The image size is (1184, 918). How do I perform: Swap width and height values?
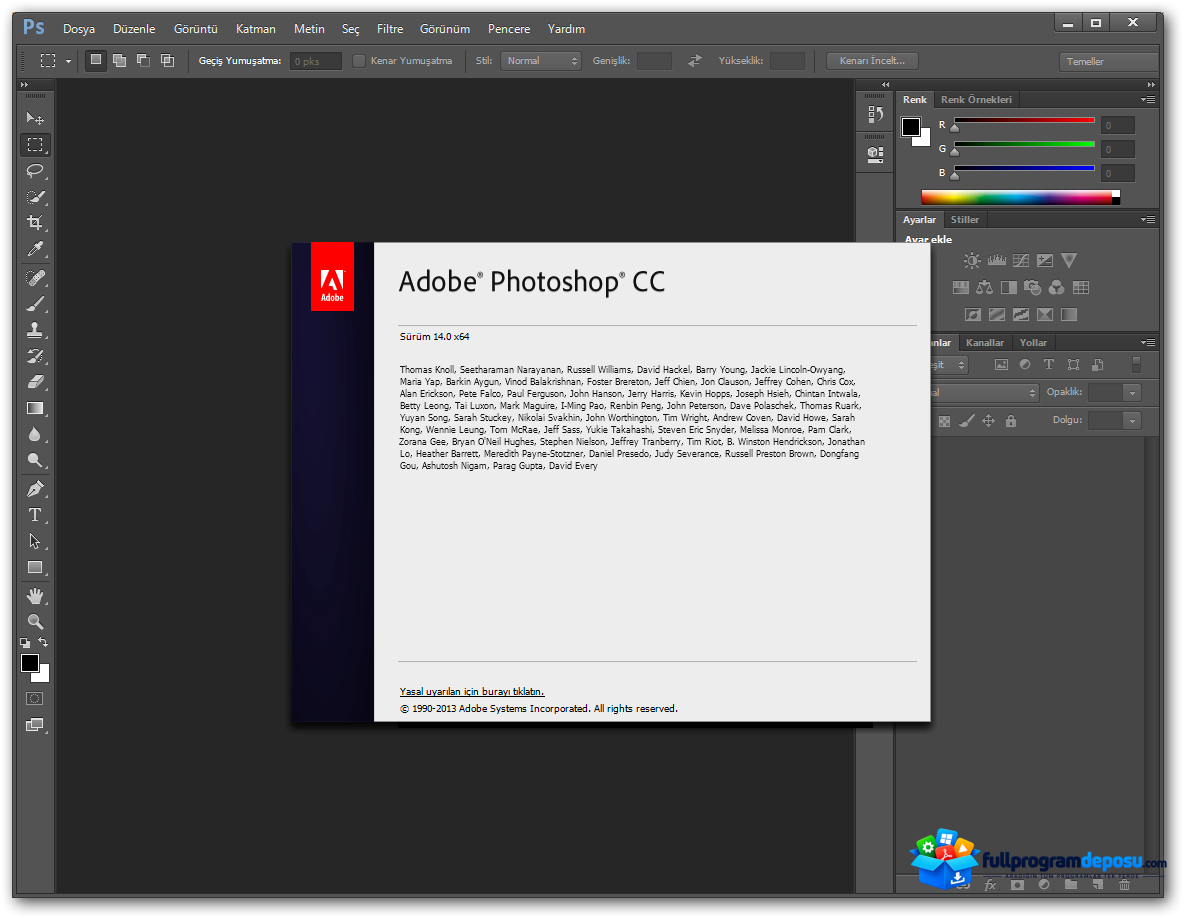(x=695, y=61)
